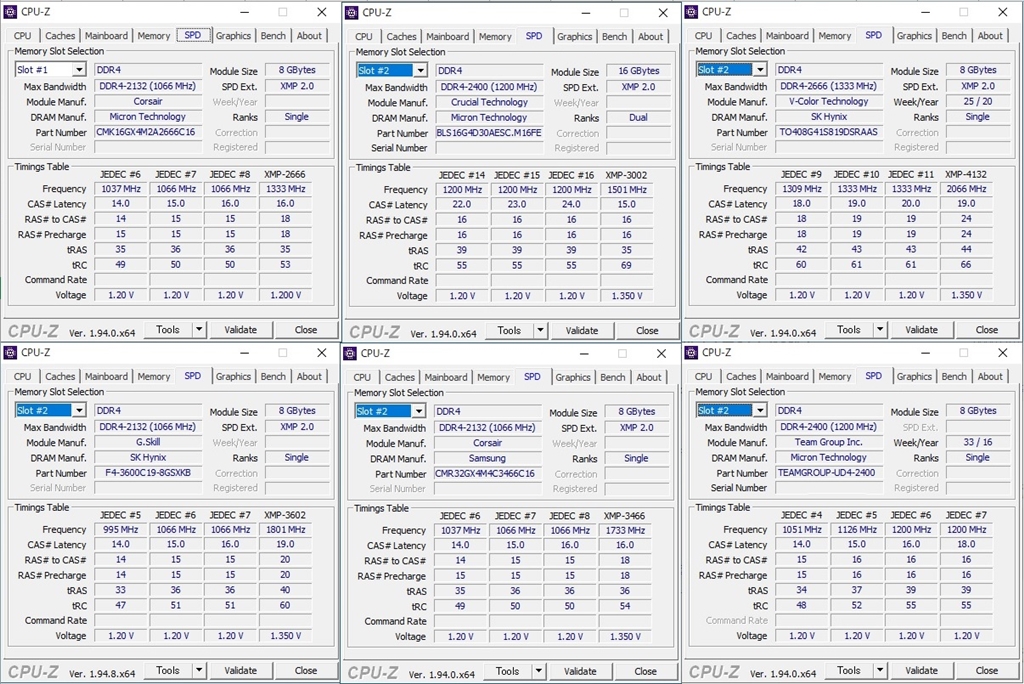
Task: Click the XMP-4132 column header
Action: coord(966,174)
